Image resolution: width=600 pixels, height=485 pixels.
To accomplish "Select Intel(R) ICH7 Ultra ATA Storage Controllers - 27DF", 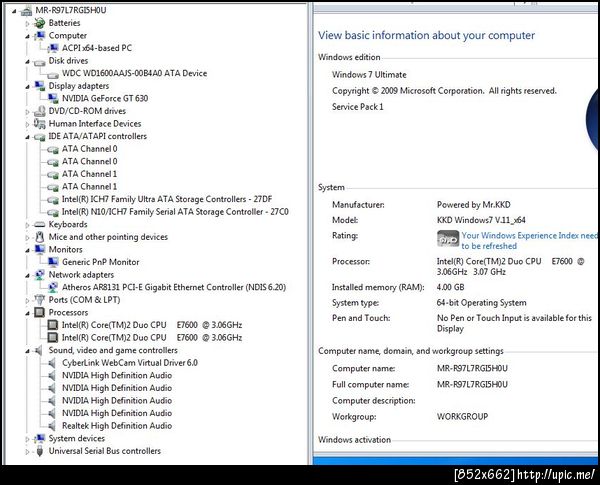I will (x=167, y=199).
